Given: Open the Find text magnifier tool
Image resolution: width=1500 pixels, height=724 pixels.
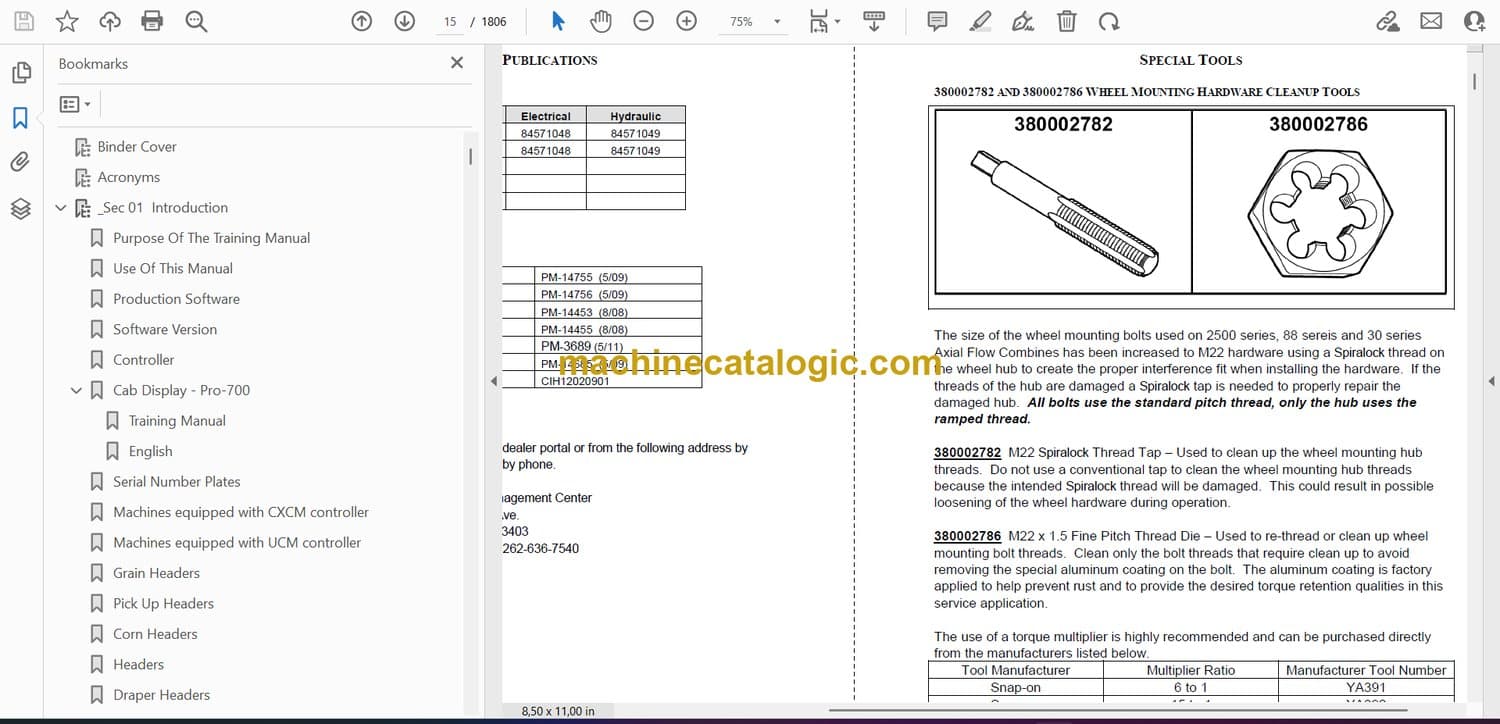Looking at the screenshot, I should click(x=196, y=21).
